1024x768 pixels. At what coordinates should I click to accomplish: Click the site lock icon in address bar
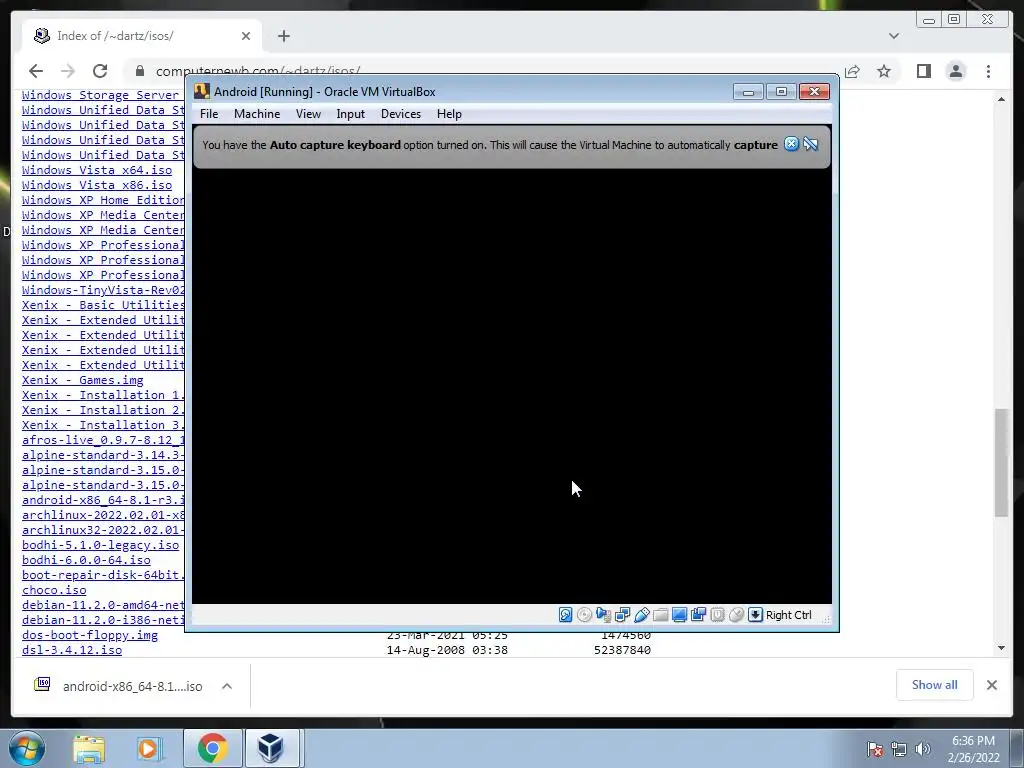(x=139, y=71)
